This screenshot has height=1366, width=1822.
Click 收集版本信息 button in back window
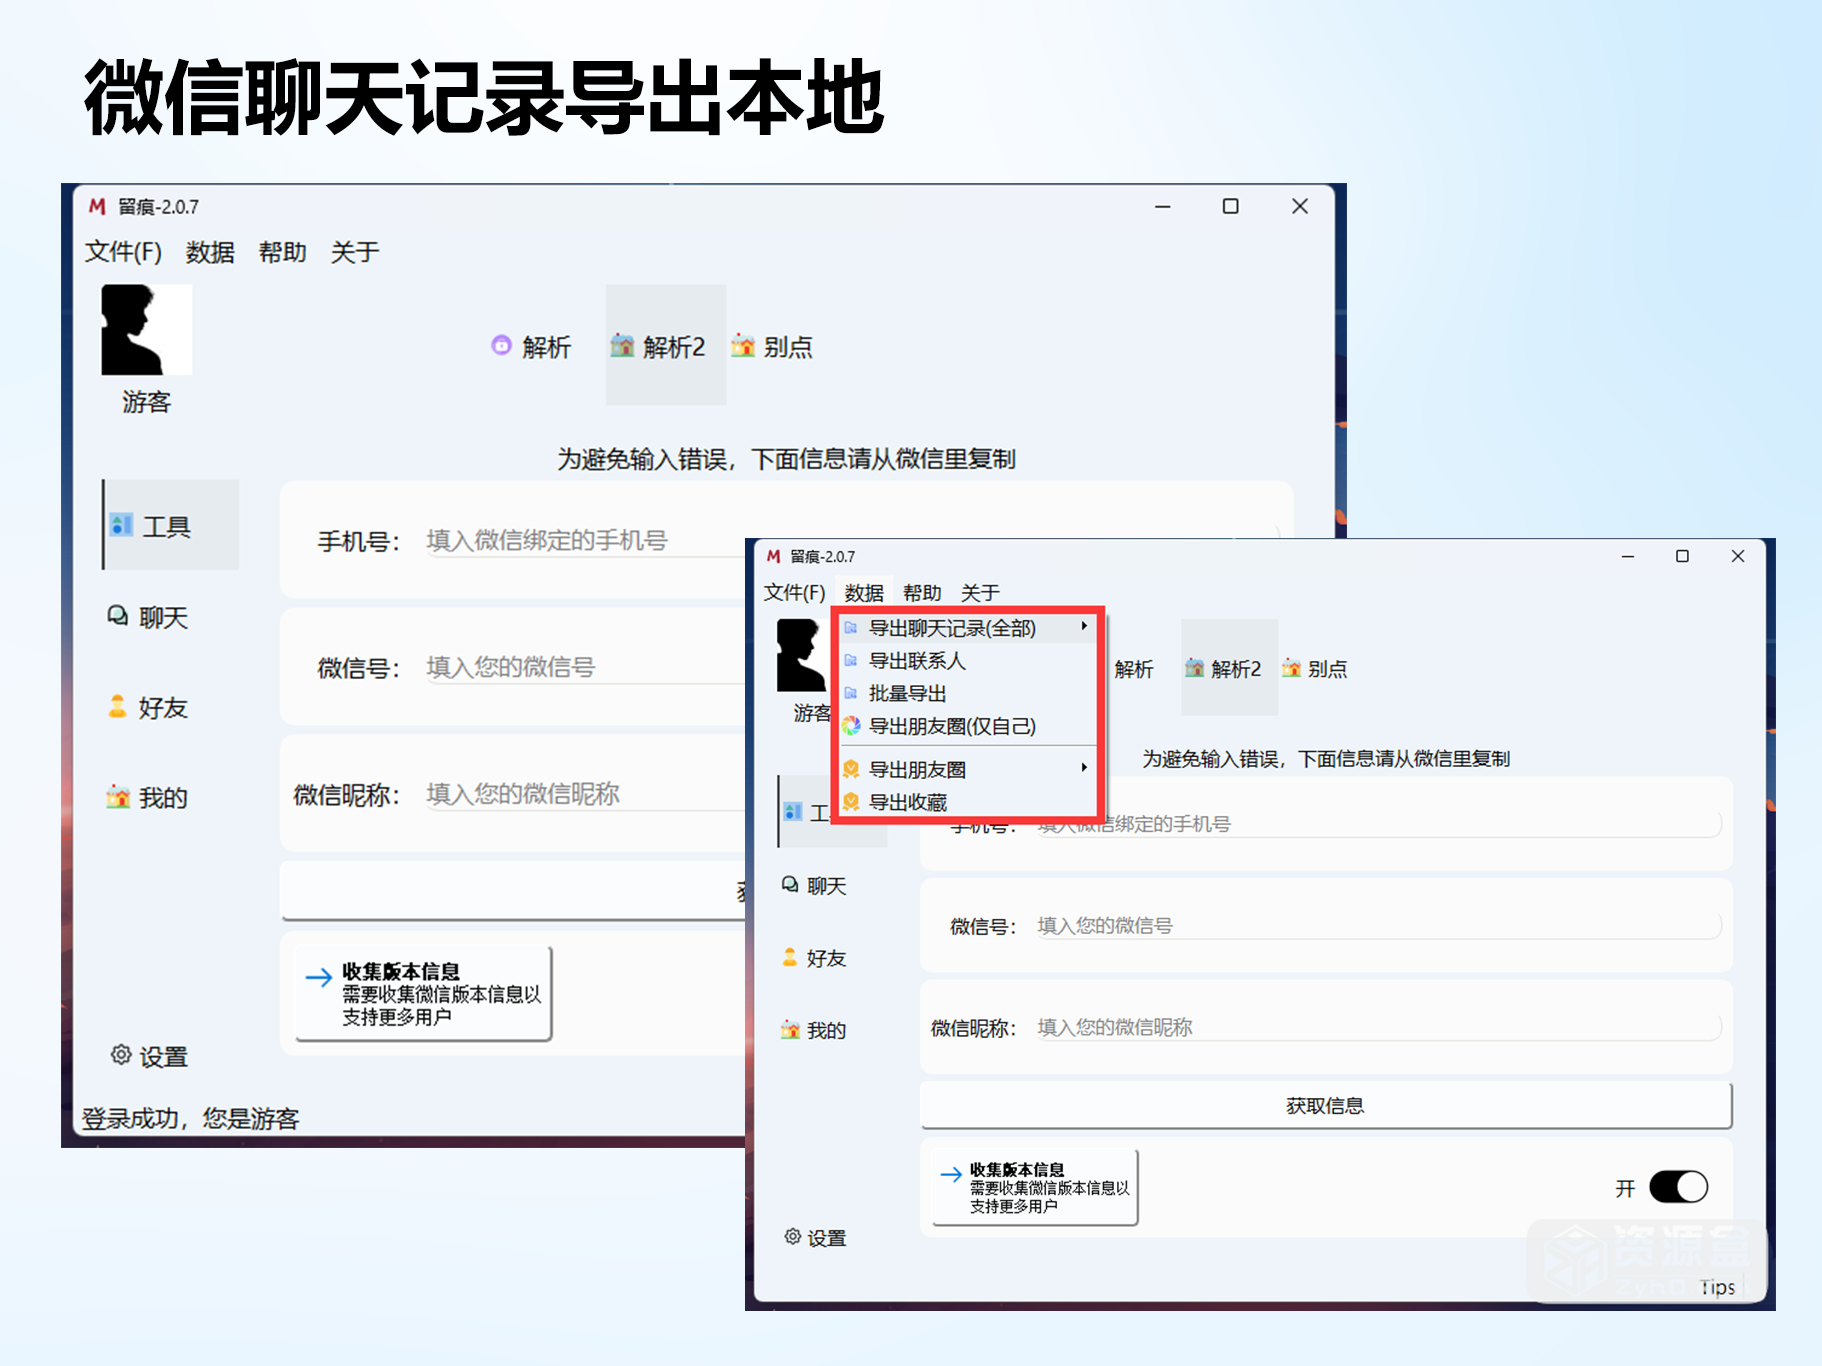[424, 993]
